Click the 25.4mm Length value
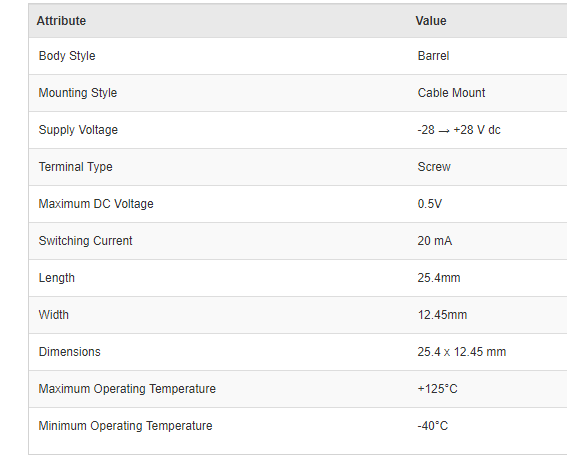This screenshot has width=567, height=466. tap(439, 278)
